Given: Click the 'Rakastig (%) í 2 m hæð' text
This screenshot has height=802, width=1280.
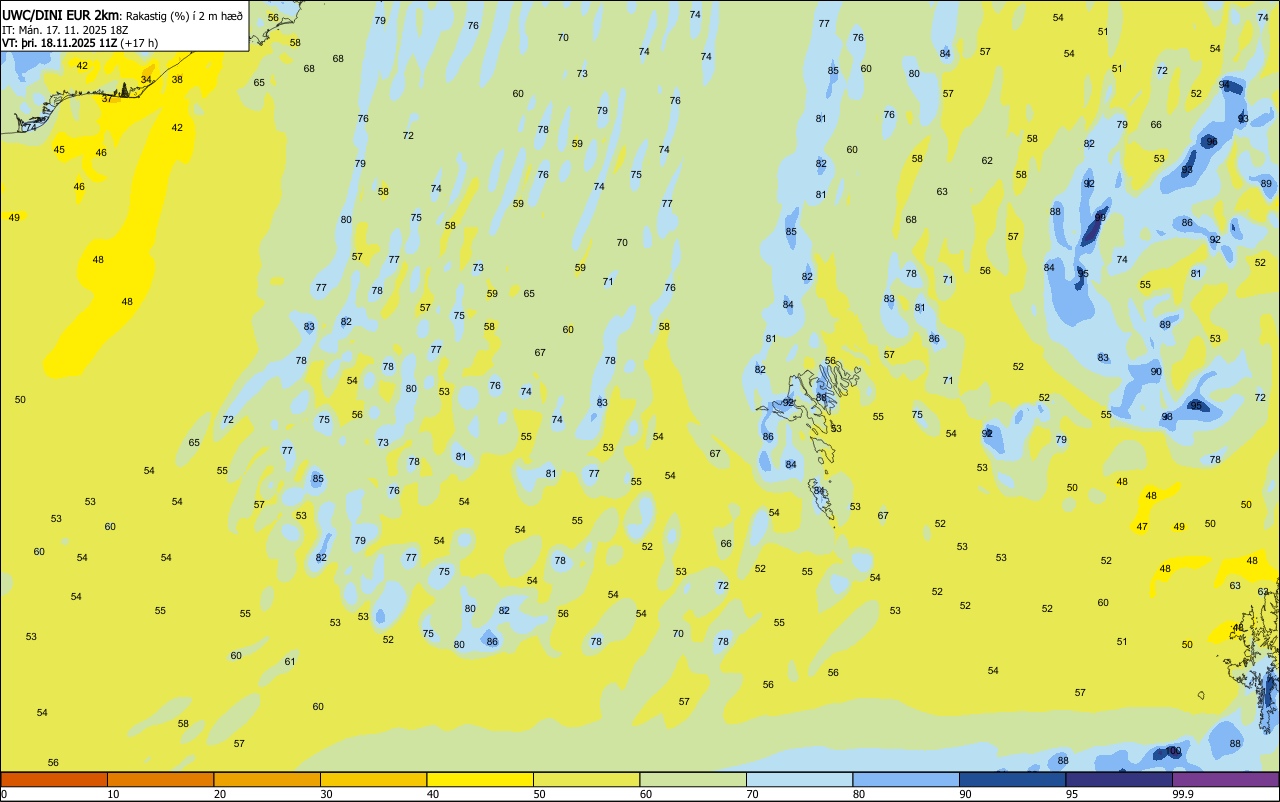Looking at the screenshot, I should pyautogui.click(x=184, y=16).
